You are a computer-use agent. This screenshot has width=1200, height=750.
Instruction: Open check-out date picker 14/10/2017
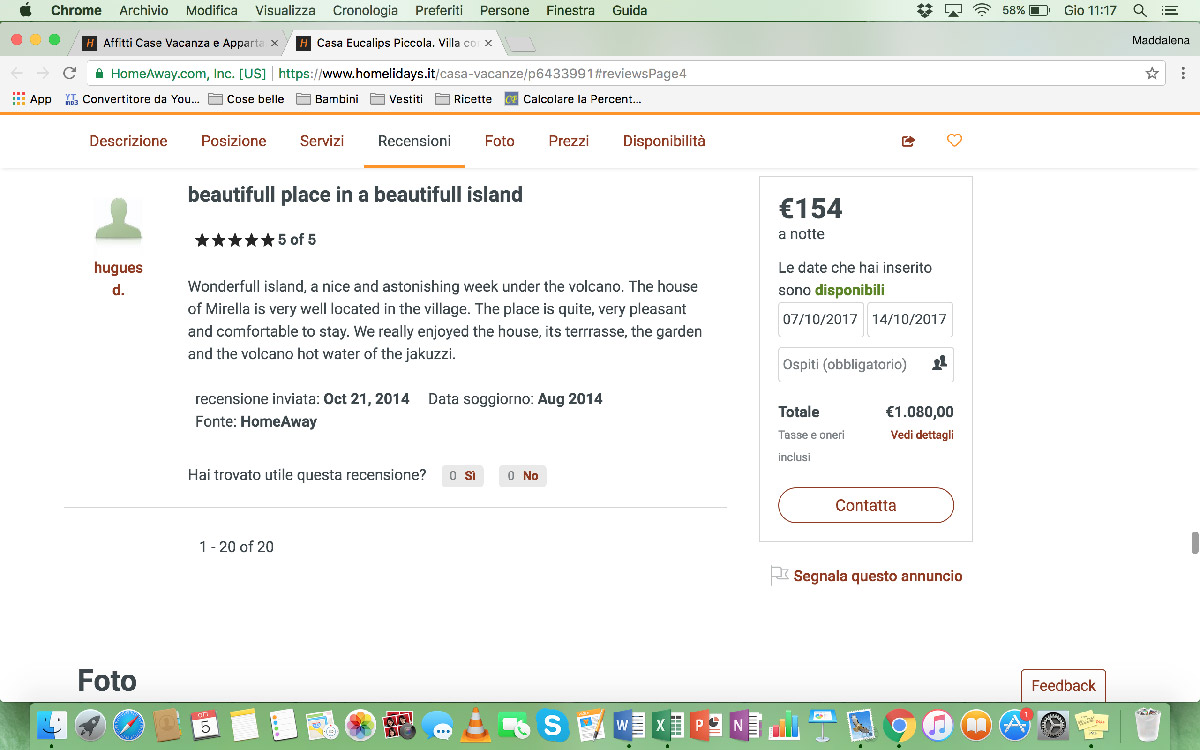[x=909, y=320]
